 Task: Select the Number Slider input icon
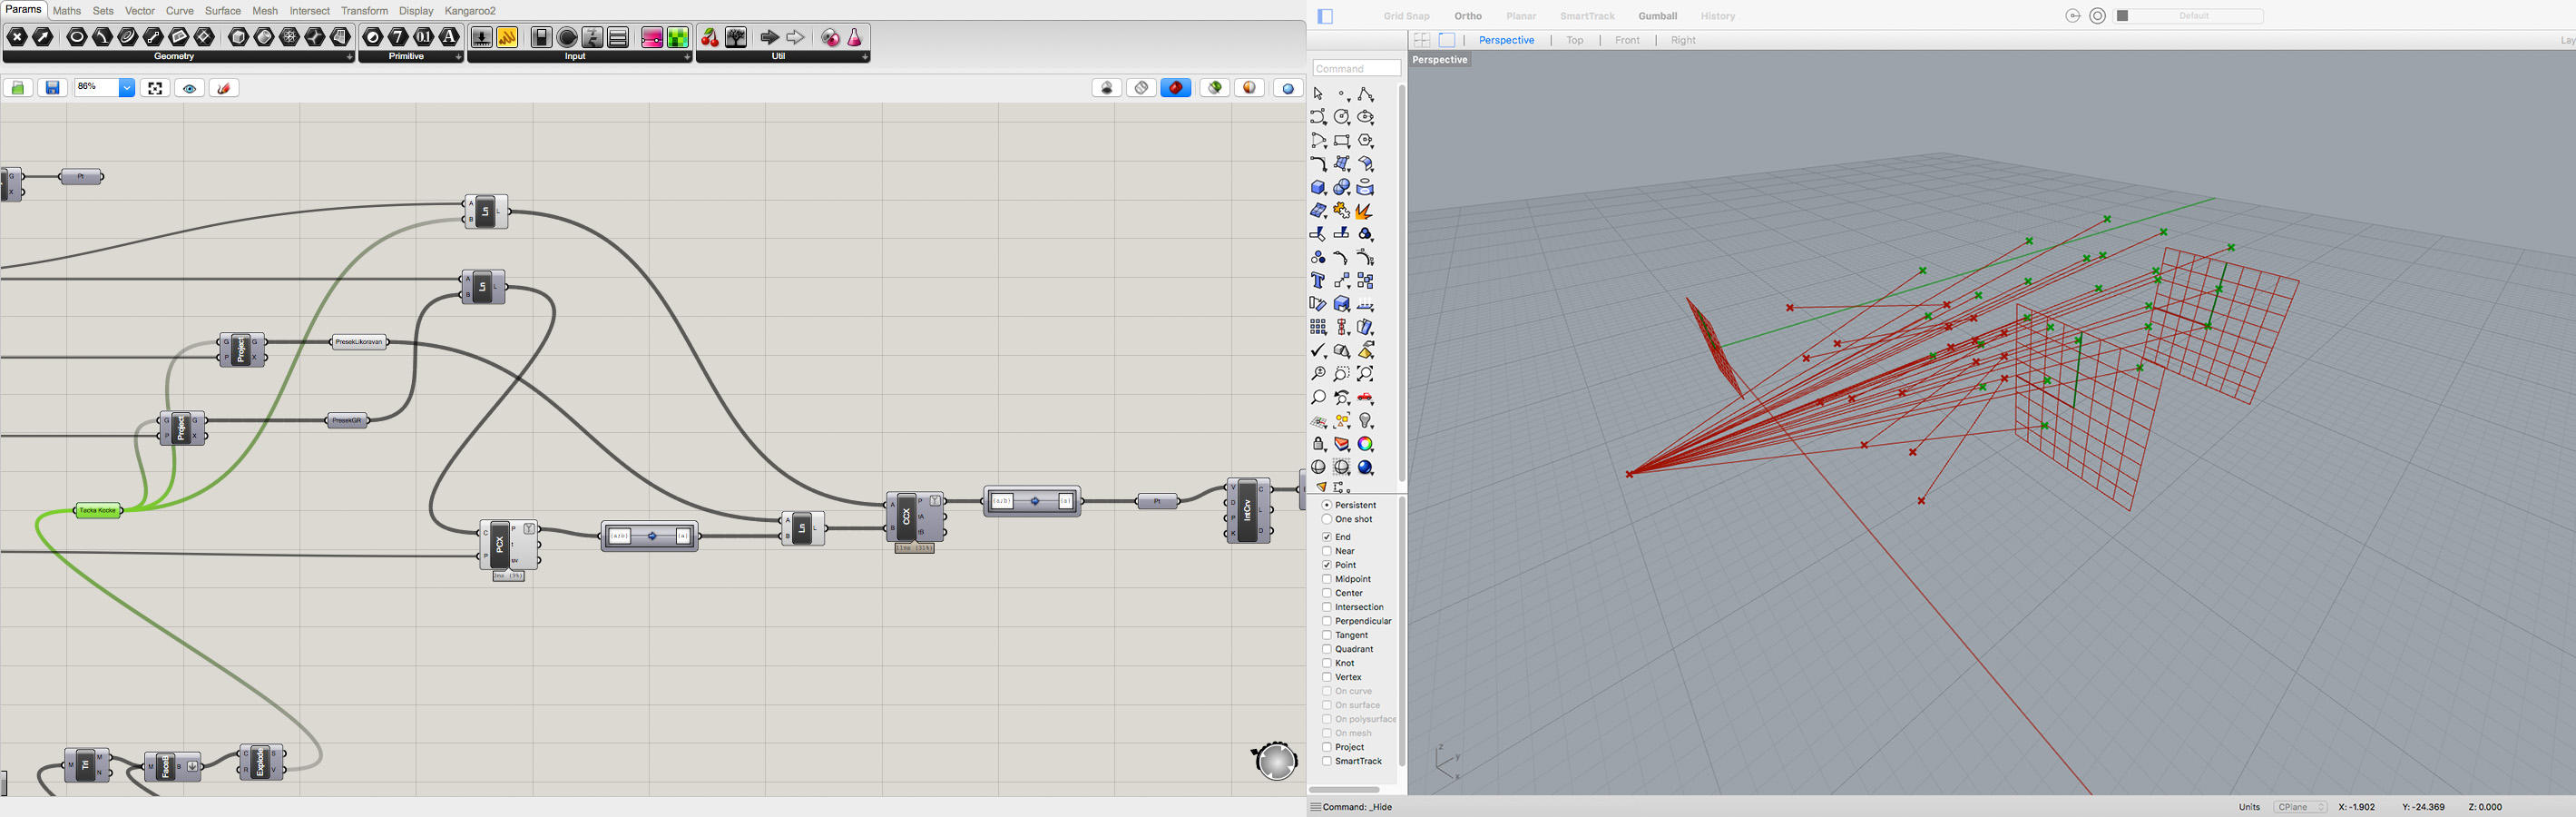coord(482,37)
